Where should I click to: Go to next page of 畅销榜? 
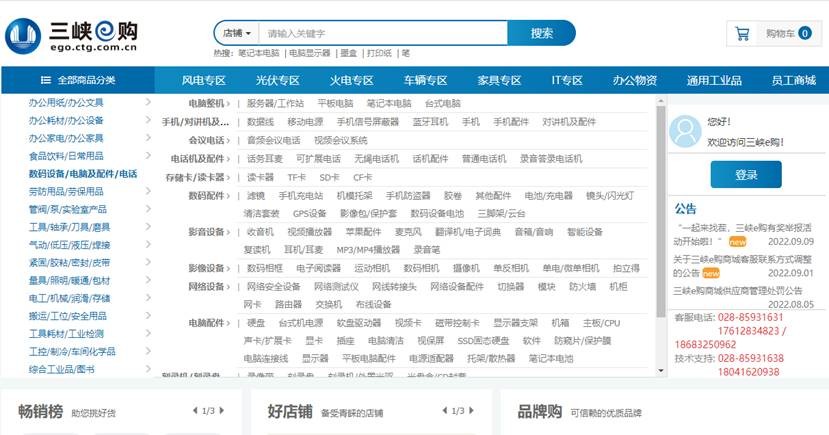(x=224, y=411)
